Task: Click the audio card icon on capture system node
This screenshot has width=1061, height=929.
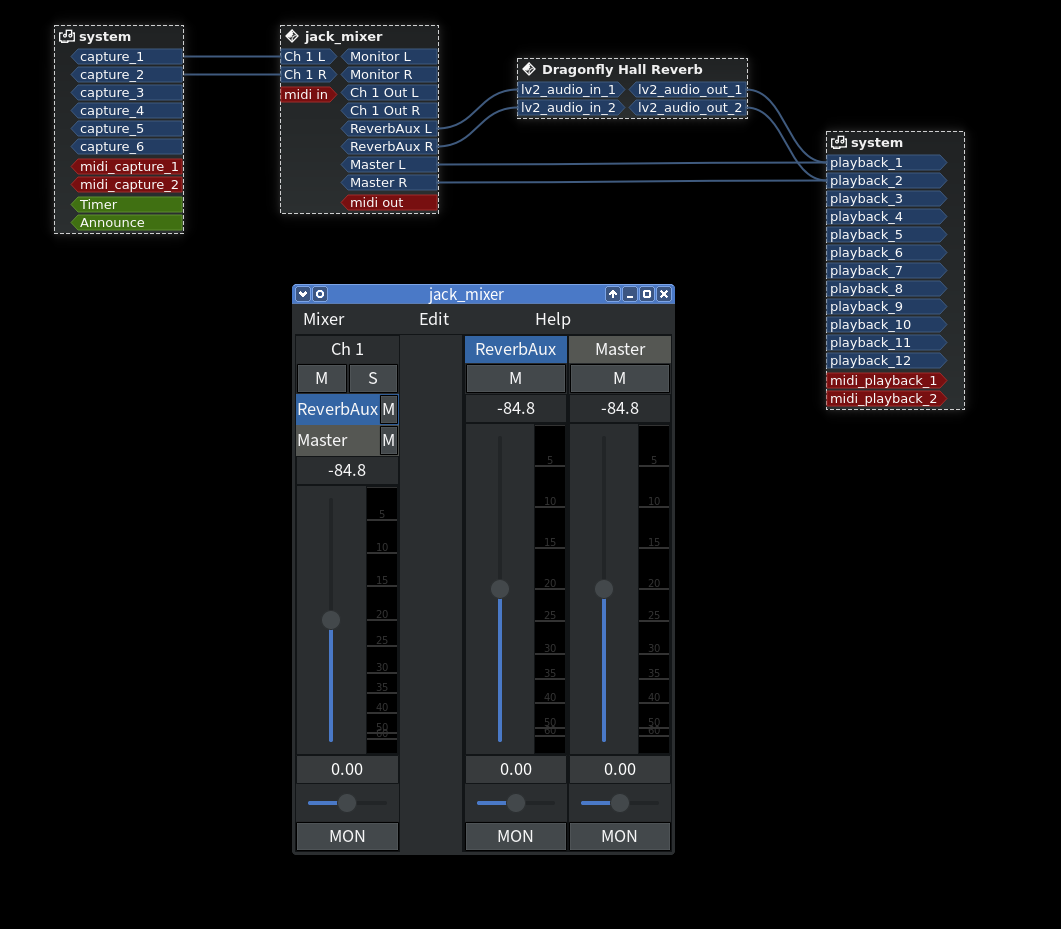Action: pyautogui.click(x=66, y=36)
